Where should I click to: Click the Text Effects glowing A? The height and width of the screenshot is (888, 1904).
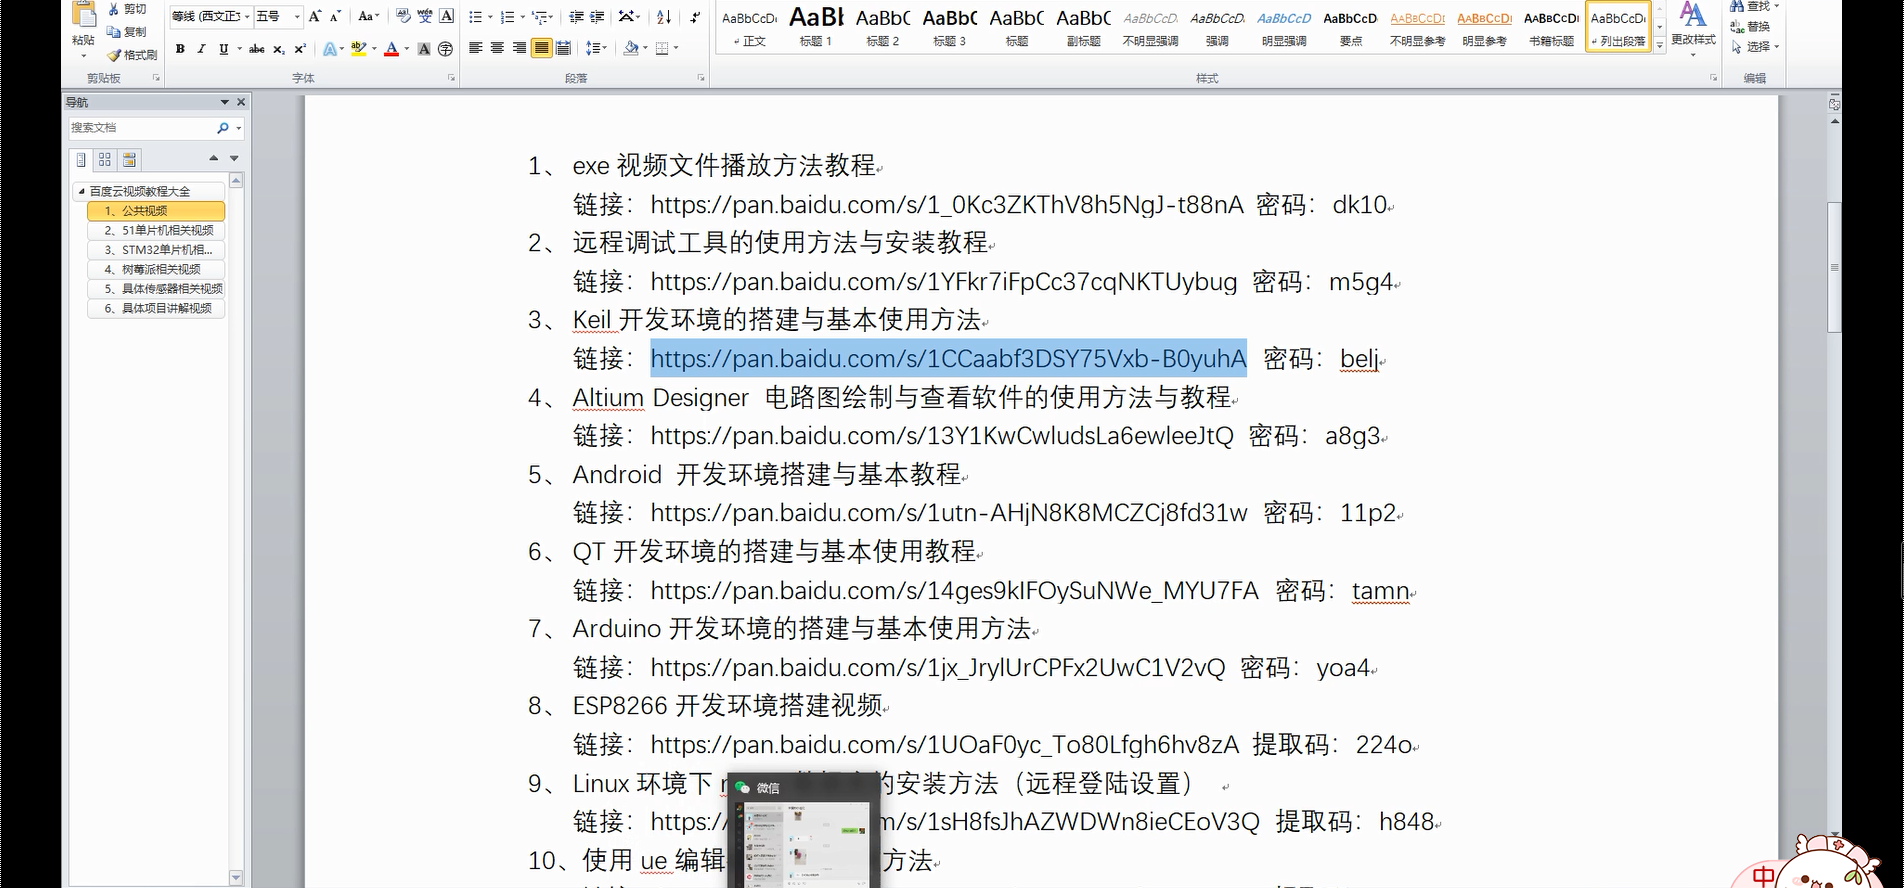(x=330, y=48)
